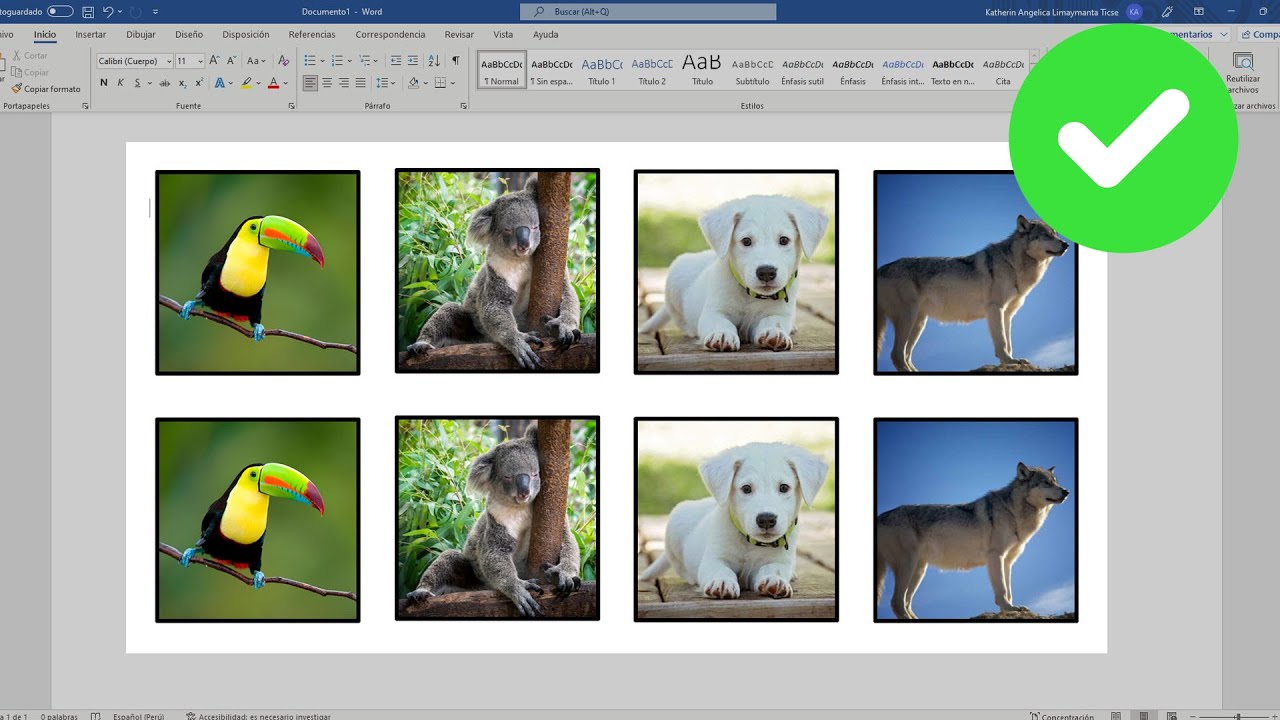Click the pen icon in the title bar
The image size is (1280, 720).
coord(1167,12)
